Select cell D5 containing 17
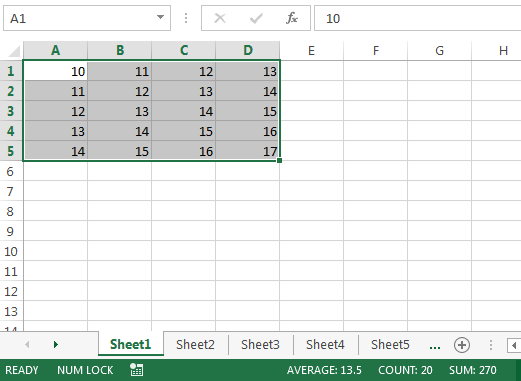Screen dimensions: 521x381 248,151
